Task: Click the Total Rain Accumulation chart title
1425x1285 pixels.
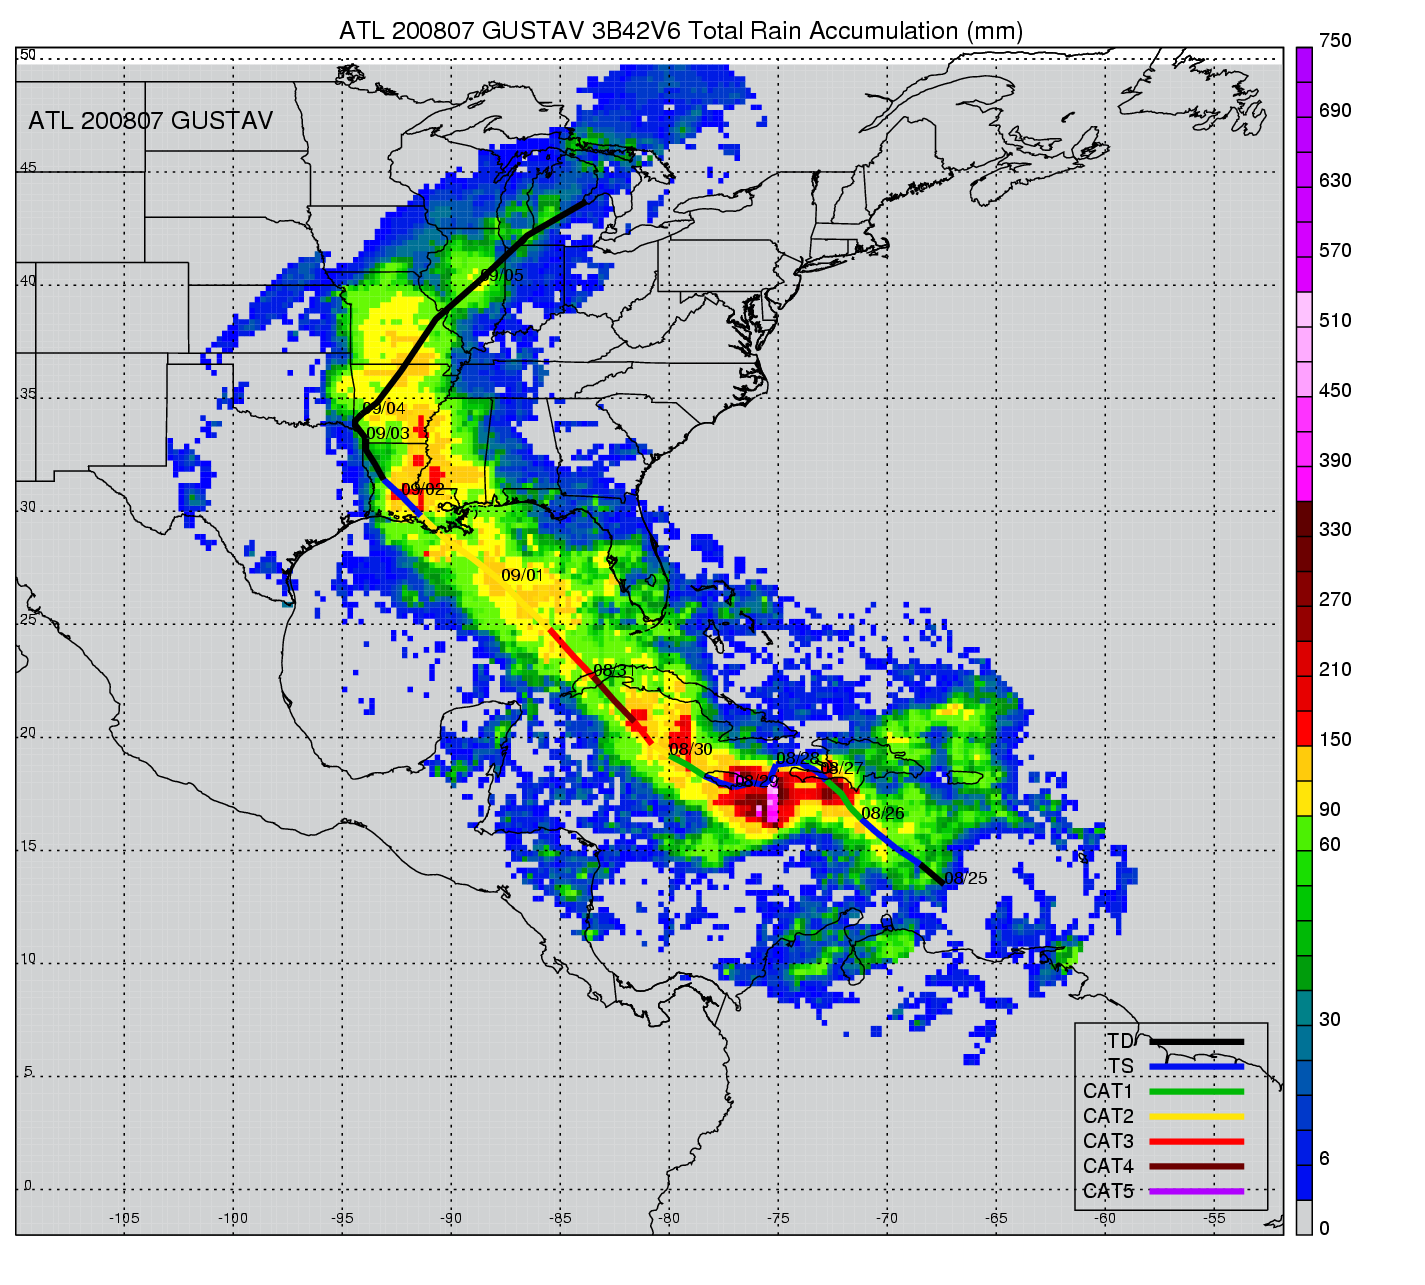Action: (681, 31)
